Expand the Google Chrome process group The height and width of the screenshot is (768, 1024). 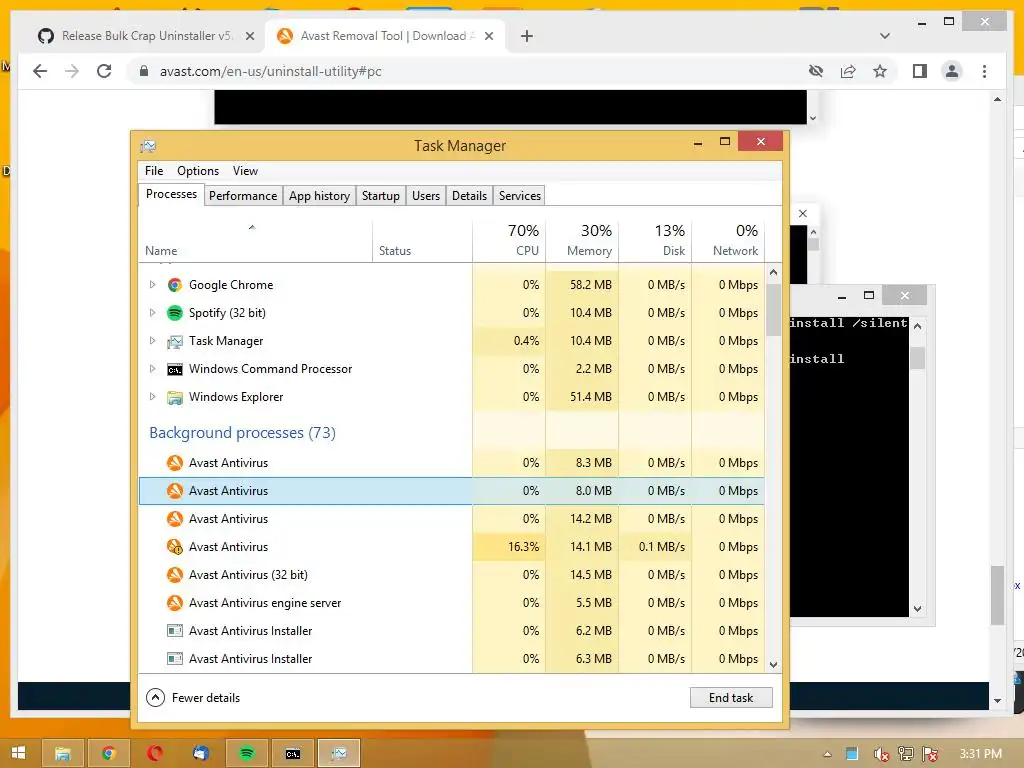152,285
